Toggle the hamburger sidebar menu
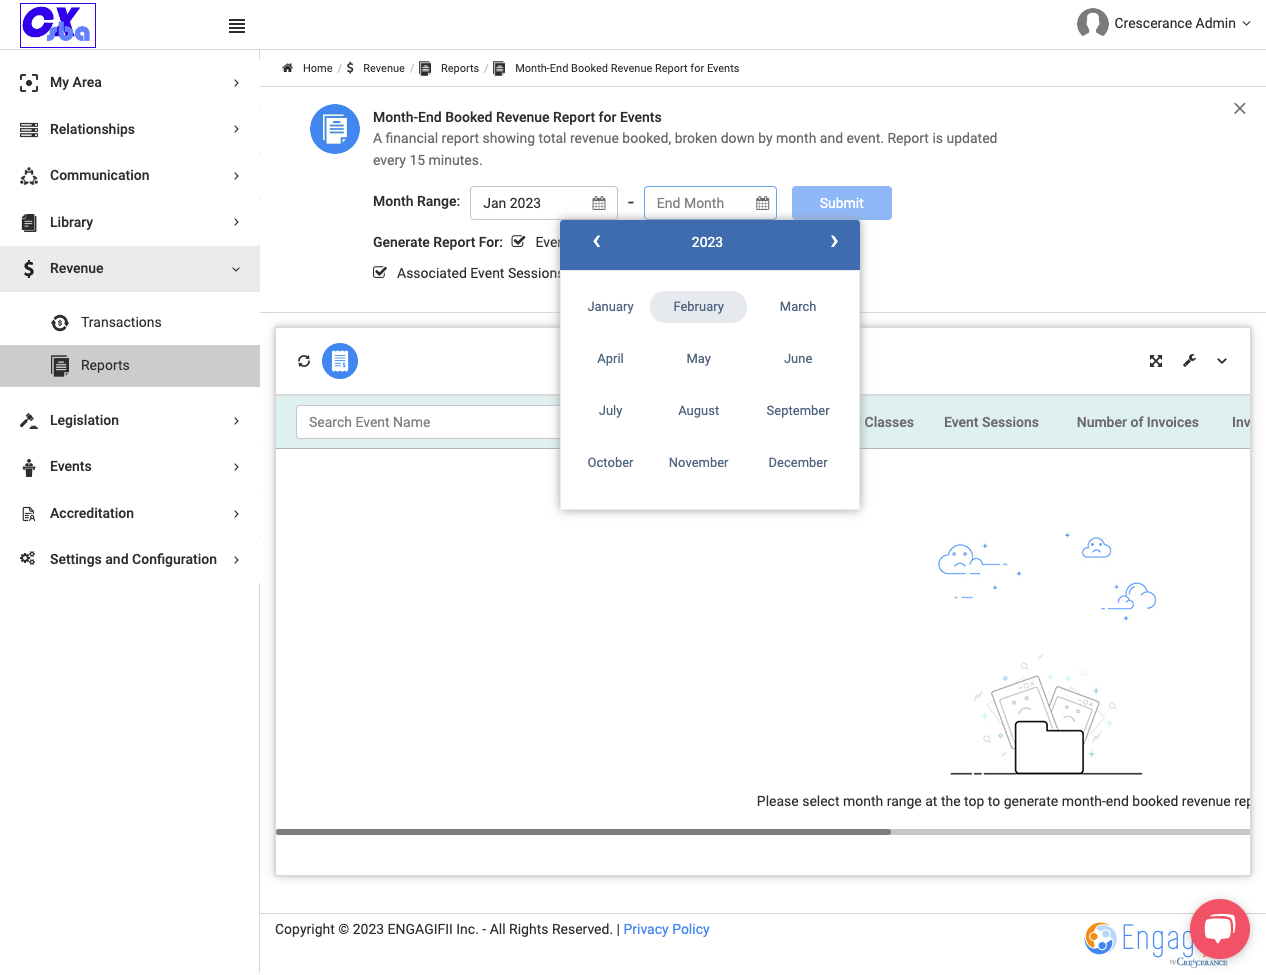This screenshot has width=1266, height=975. (237, 26)
